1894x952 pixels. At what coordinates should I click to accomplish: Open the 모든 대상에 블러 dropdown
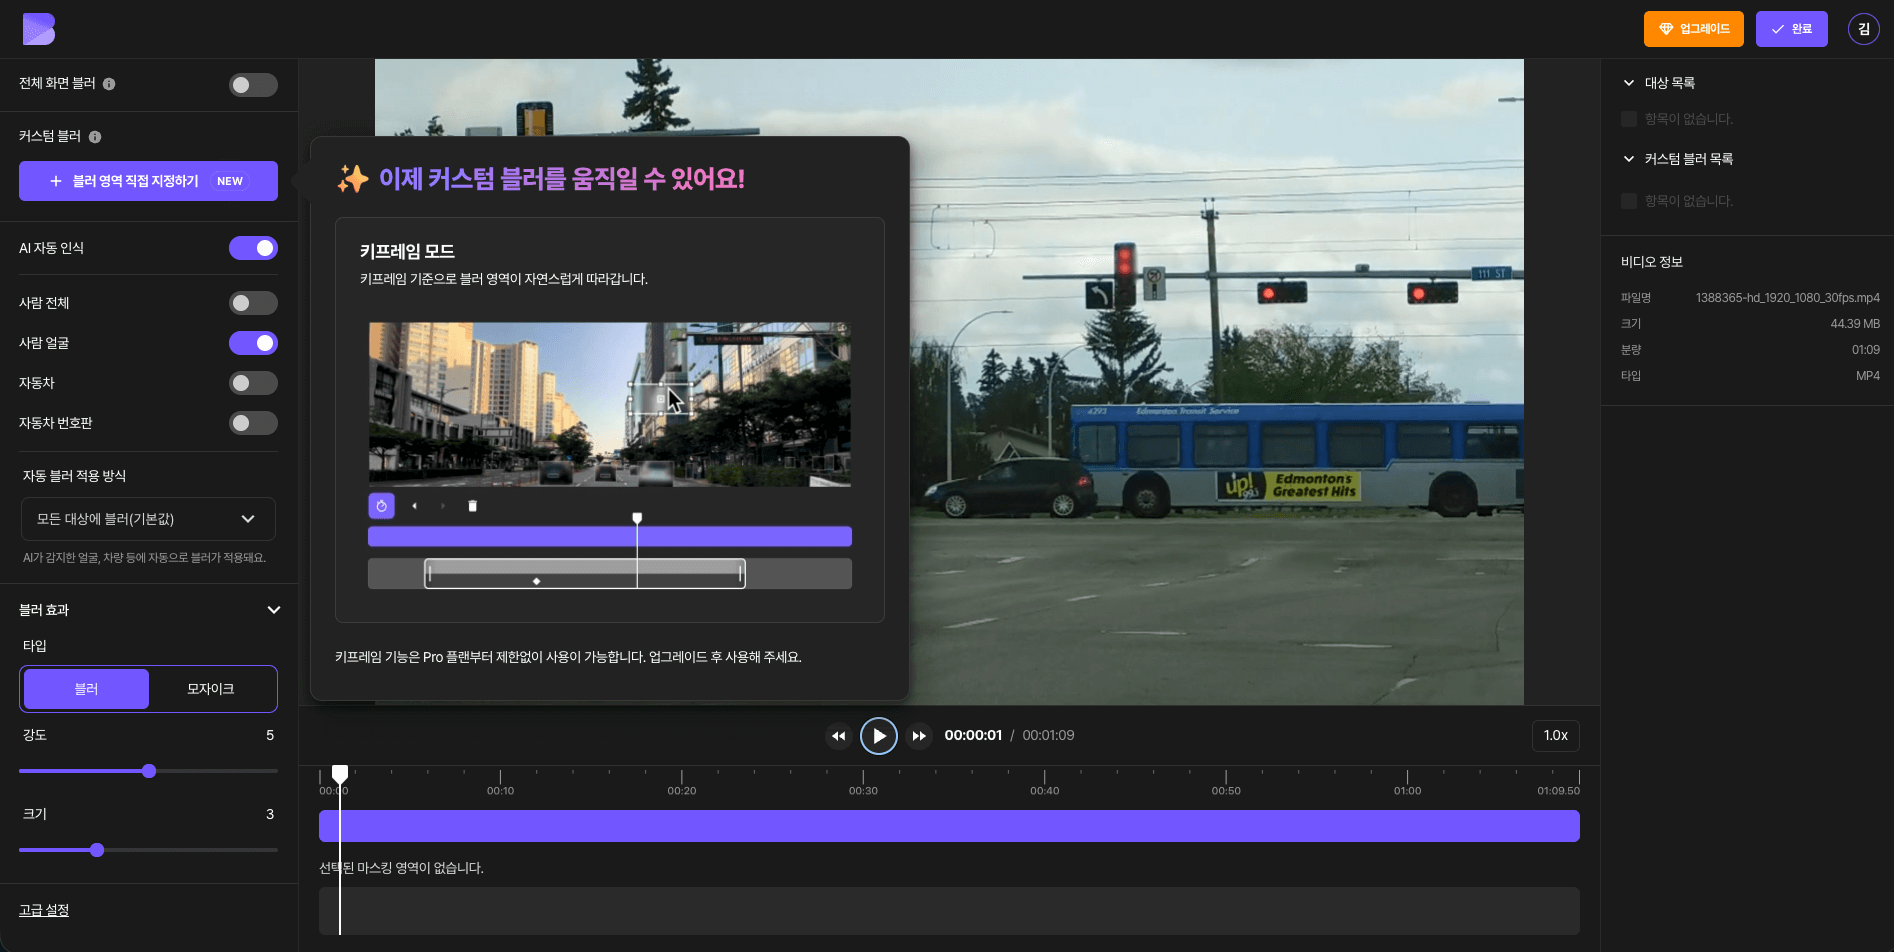[x=148, y=519]
